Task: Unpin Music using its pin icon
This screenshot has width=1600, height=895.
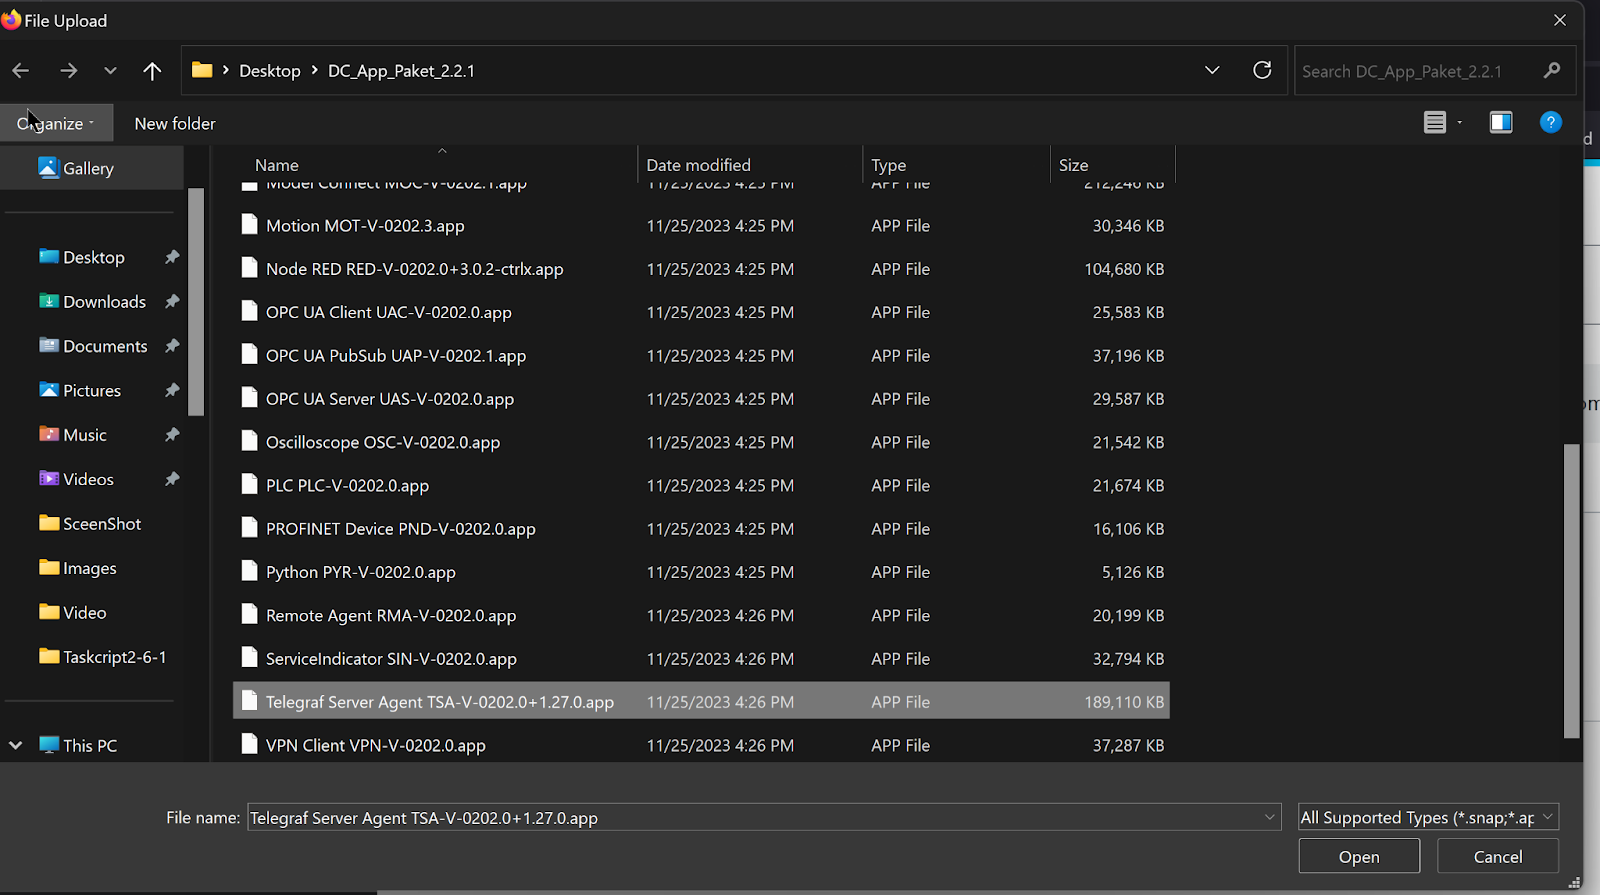Action: click(x=172, y=435)
